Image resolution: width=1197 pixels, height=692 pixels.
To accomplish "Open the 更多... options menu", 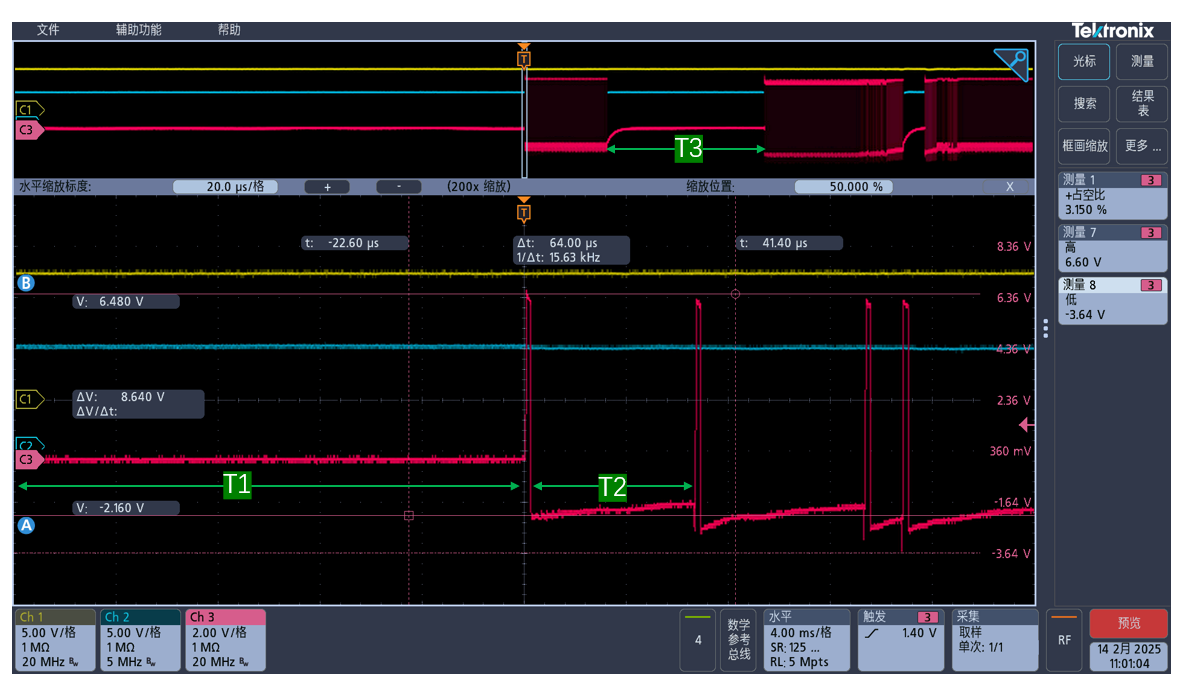I will [1141, 145].
